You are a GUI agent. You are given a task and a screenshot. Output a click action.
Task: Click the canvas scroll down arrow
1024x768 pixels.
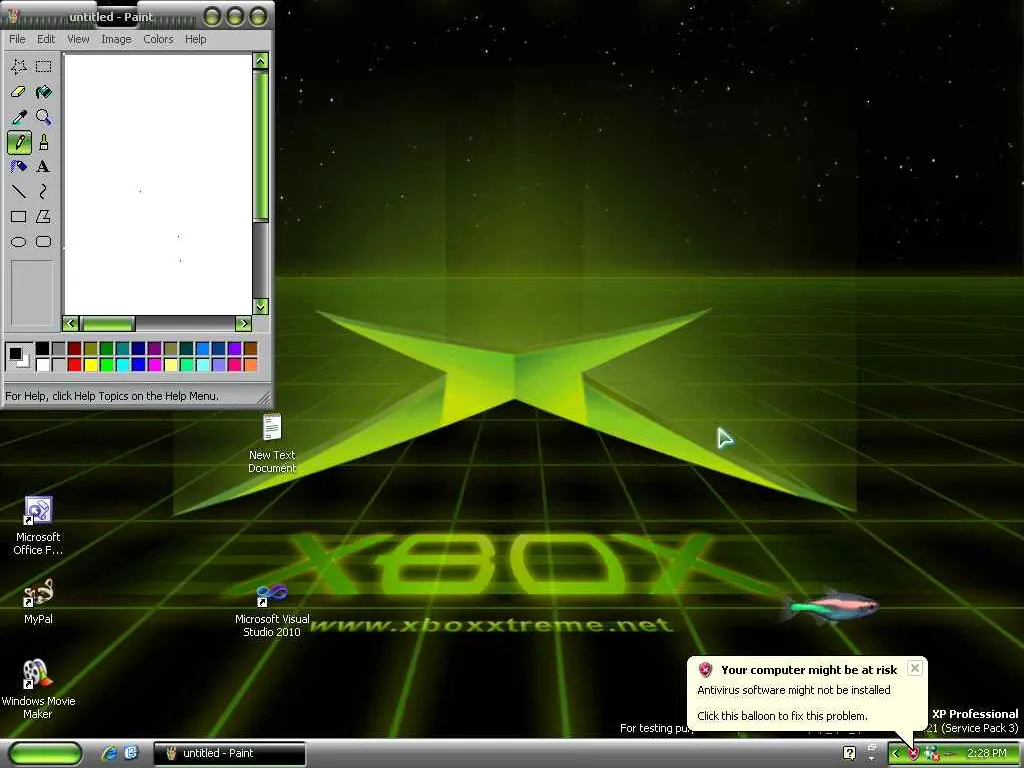point(261,306)
